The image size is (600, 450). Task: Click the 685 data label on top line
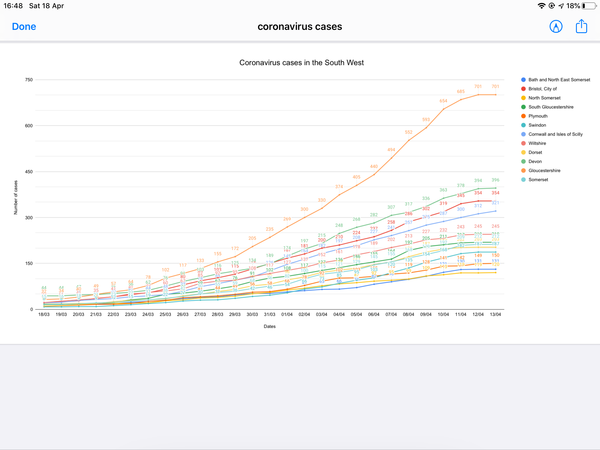click(x=461, y=91)
